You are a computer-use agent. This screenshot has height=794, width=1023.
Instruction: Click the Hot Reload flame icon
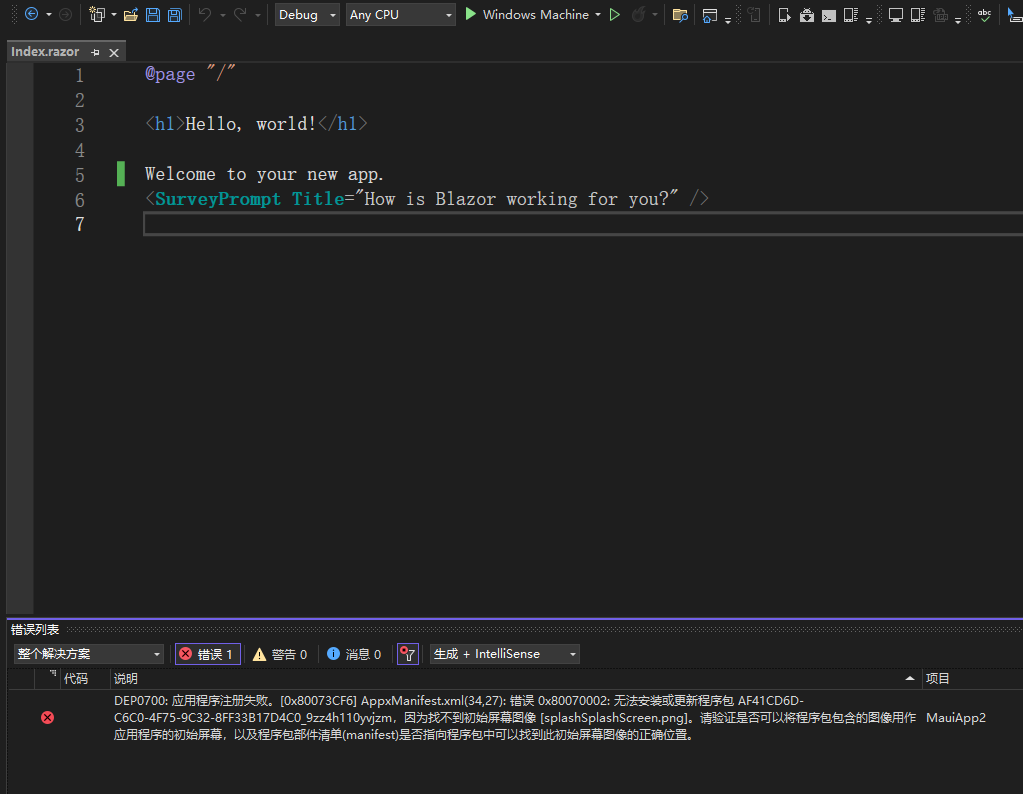[639, 14]
